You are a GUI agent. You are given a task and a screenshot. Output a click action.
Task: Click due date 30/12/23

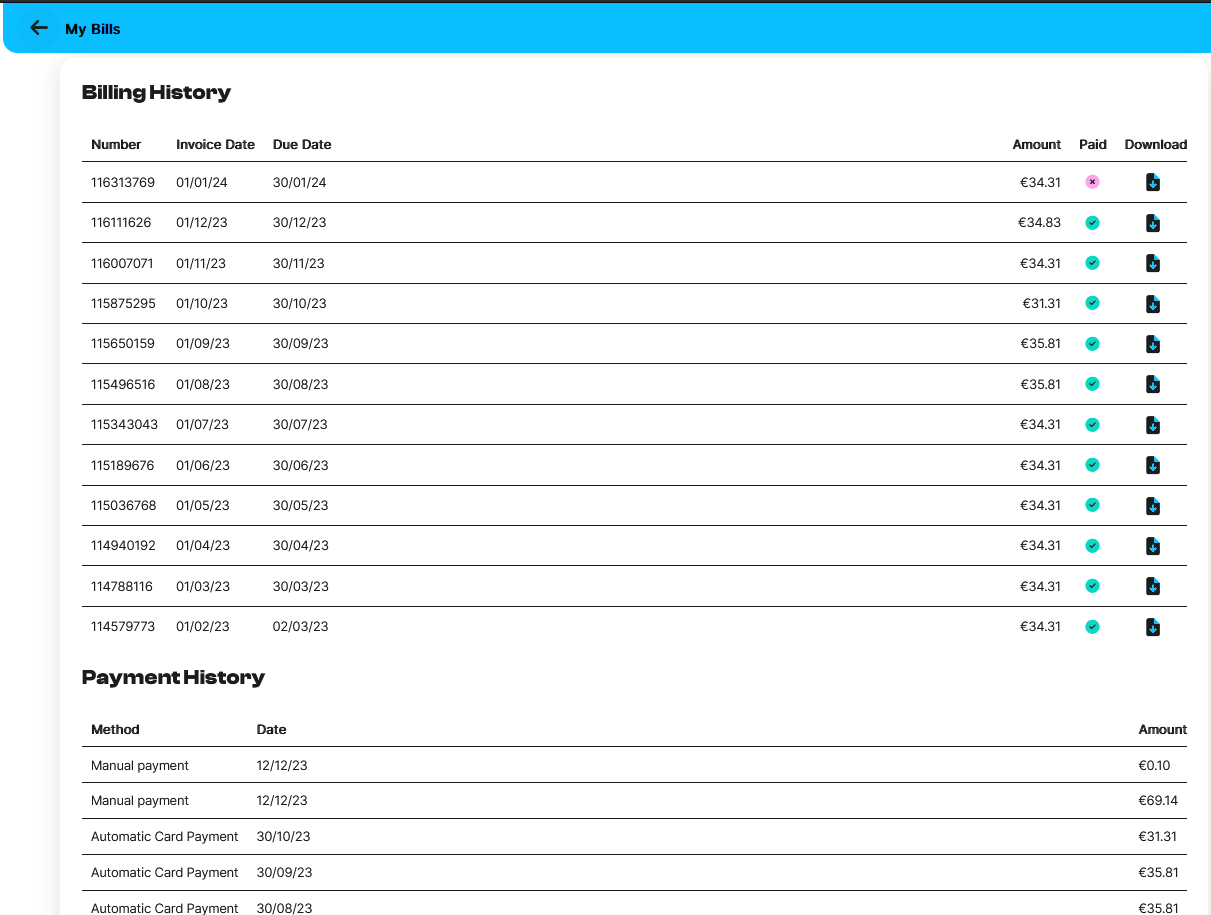[300, 222]
